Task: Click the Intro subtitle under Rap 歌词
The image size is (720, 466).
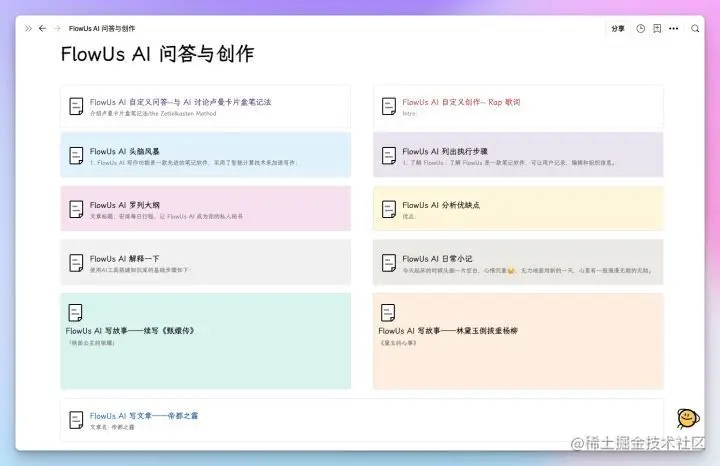Action: (409, 113)
